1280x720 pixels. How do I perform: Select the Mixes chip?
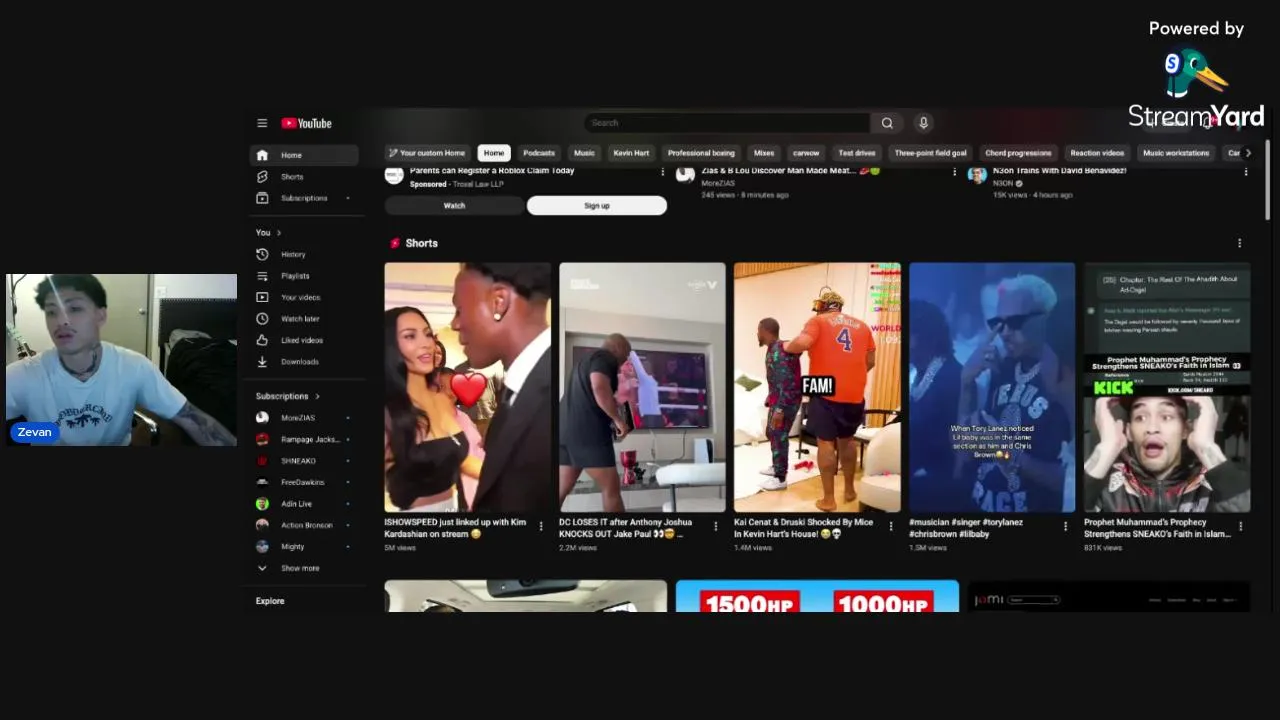(764, 153)
